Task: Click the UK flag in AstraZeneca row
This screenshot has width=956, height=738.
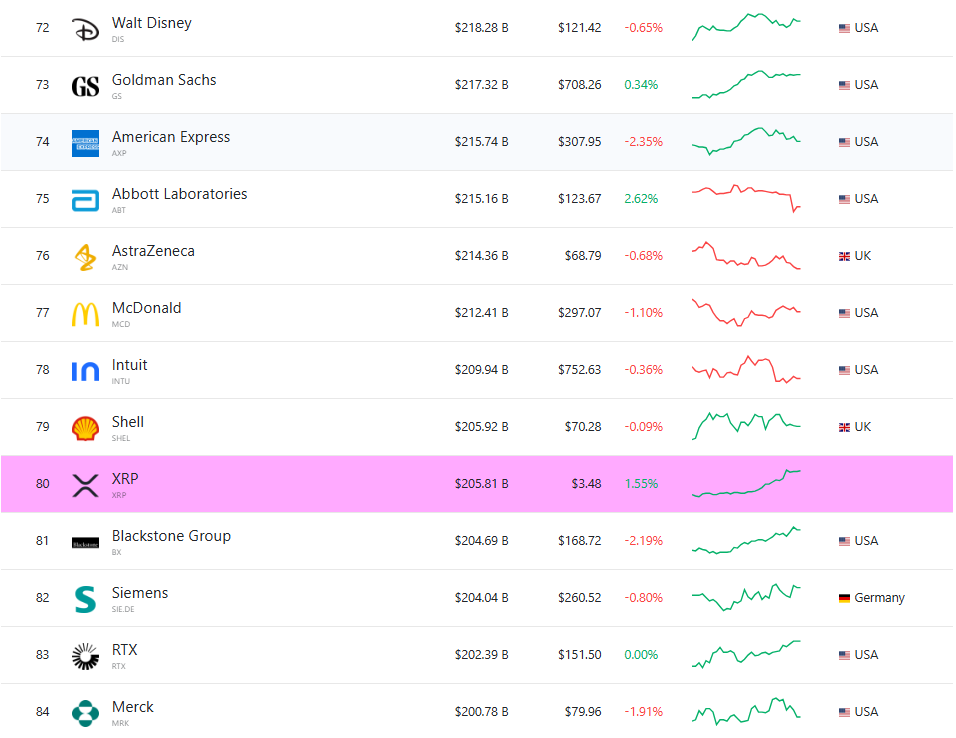Action: [x=844, y=256]
